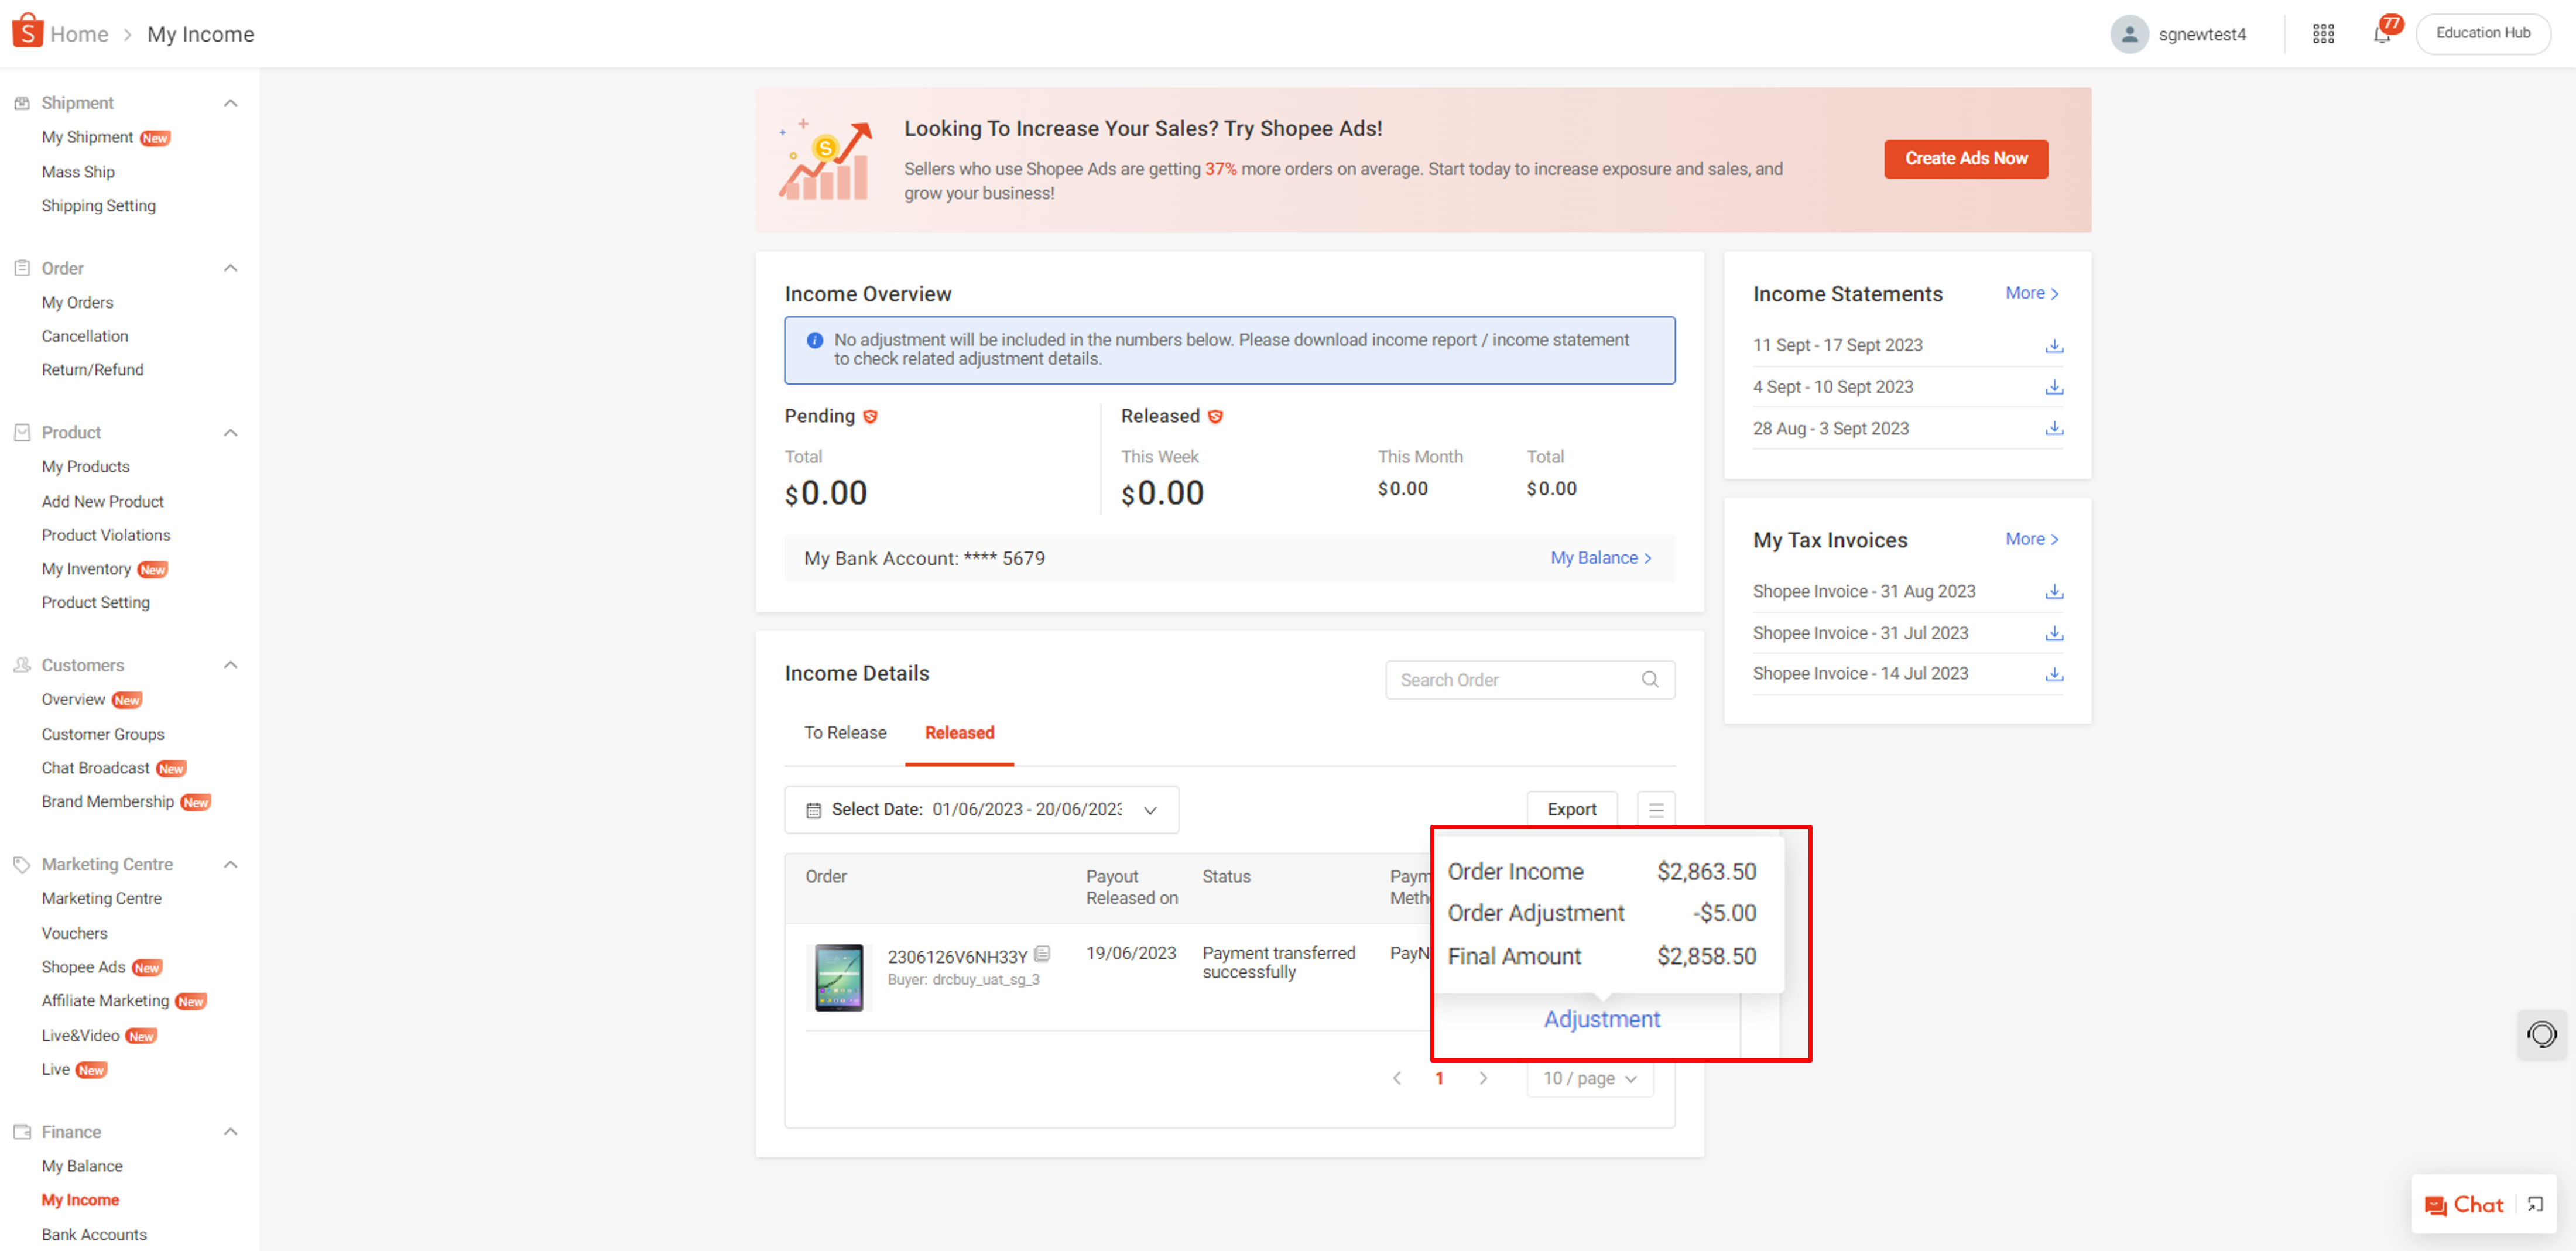Open the apps grid icon near the profile
The width and height of the screenshot is (2576, 1251).
click(2323, 33)
